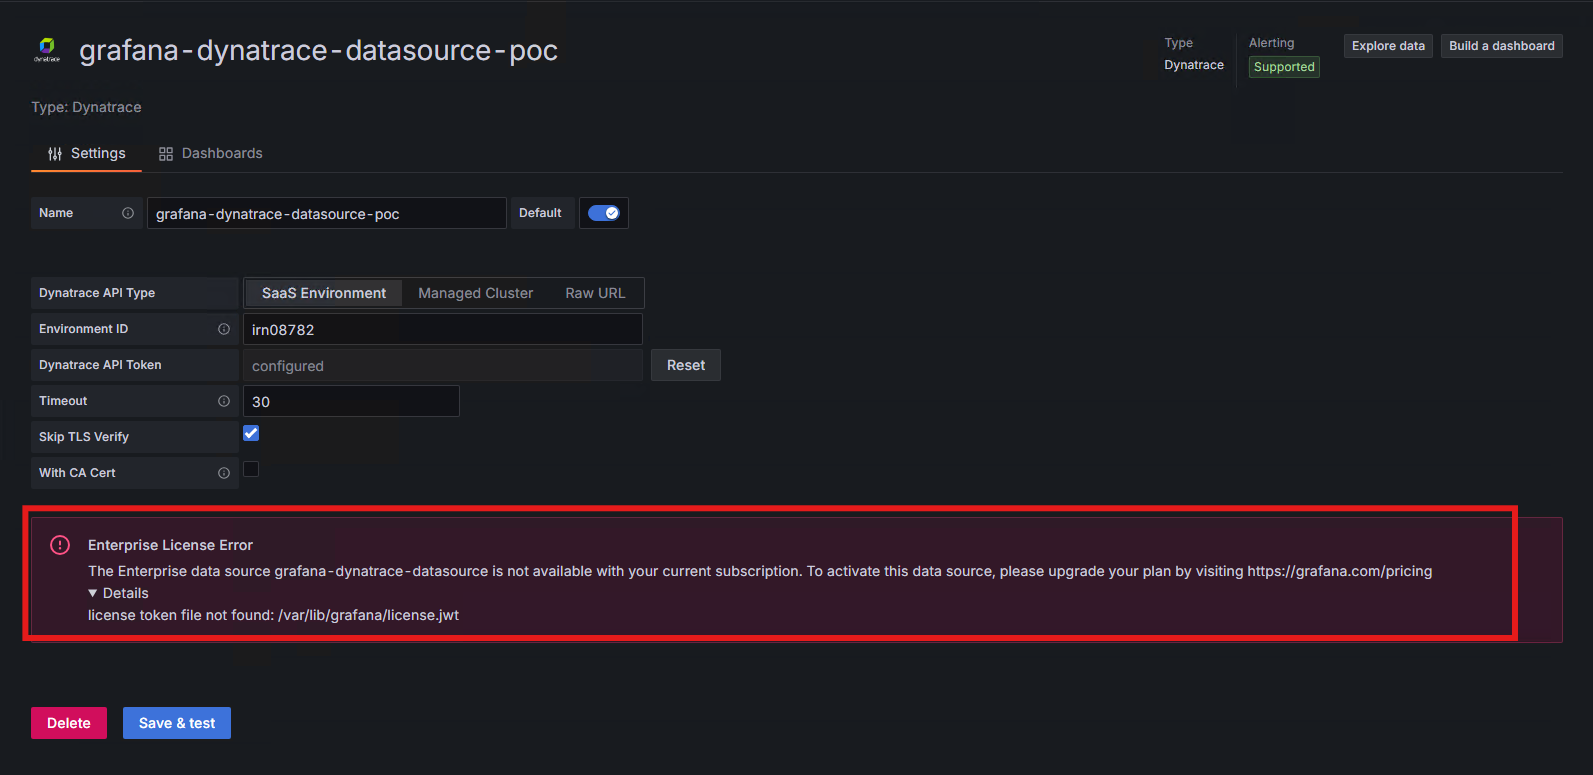This screenshot has width=1593, height=775.
Task: Click the Explore data button
Action: tap(1388, 46)
